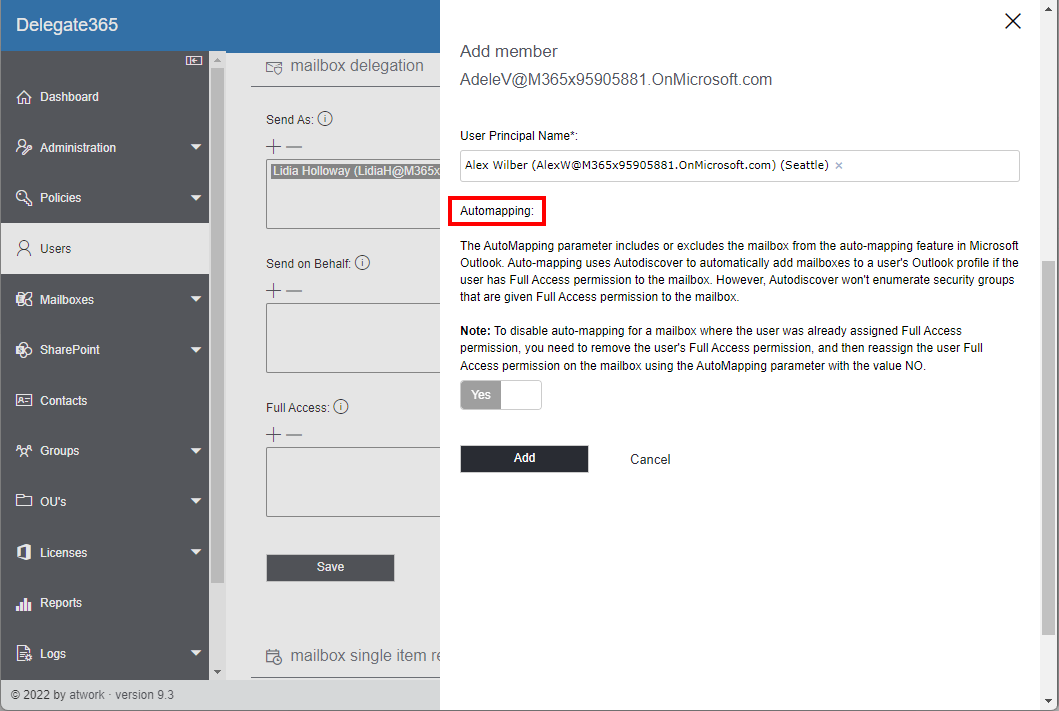Click into the User Principal Name field

tap(740, 166)
